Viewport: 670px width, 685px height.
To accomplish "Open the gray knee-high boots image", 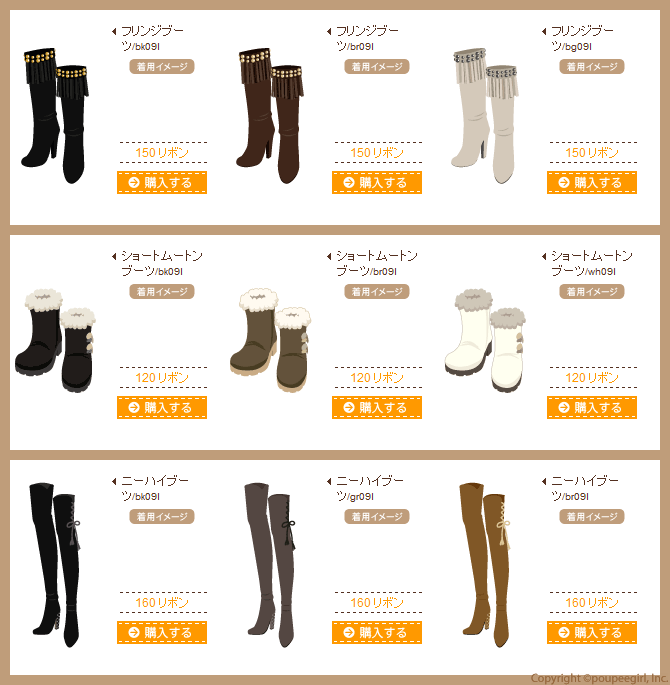I will coord(270,565).
